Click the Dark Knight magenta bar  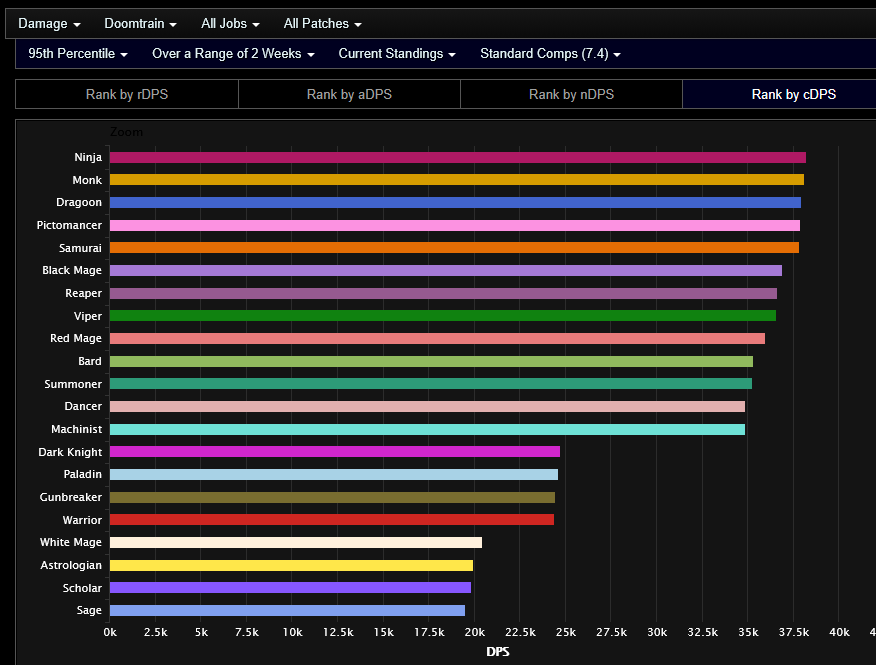(x=335, y=452)
